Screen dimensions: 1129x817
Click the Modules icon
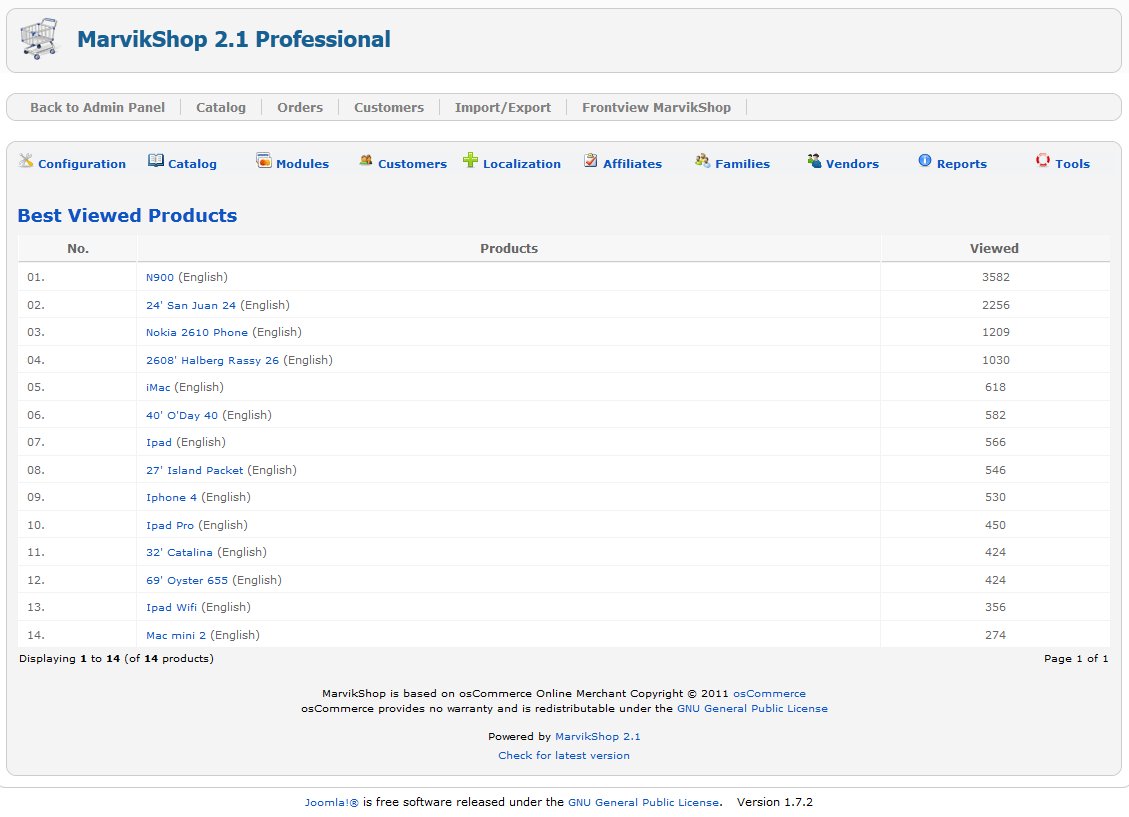(264, 161)
